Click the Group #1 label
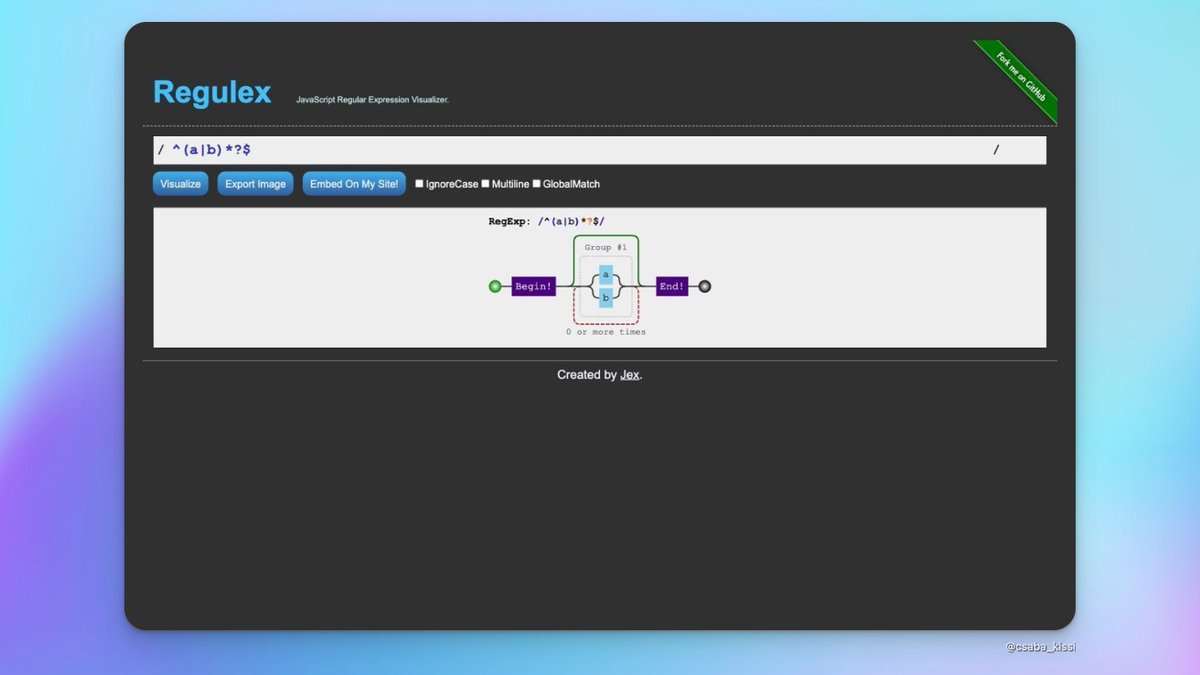 tap(606, 247)
